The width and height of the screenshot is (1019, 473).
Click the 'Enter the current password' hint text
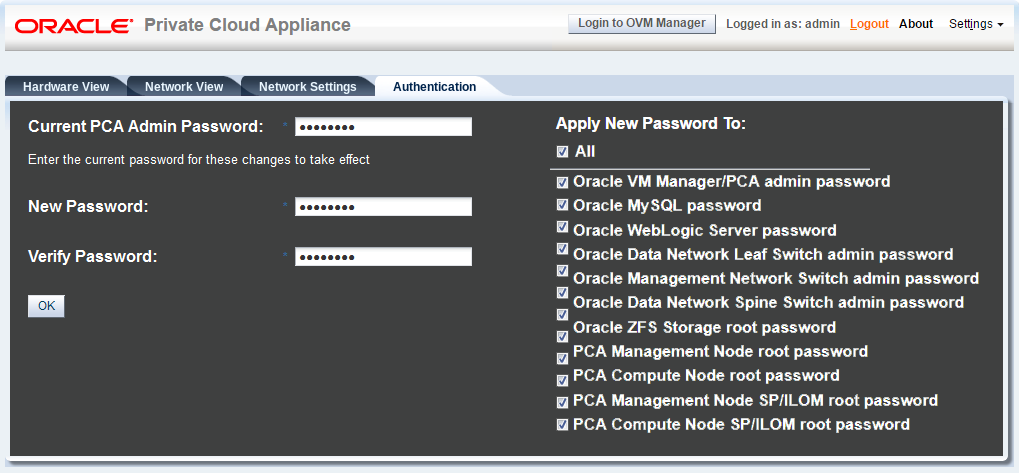pos(199,159)
